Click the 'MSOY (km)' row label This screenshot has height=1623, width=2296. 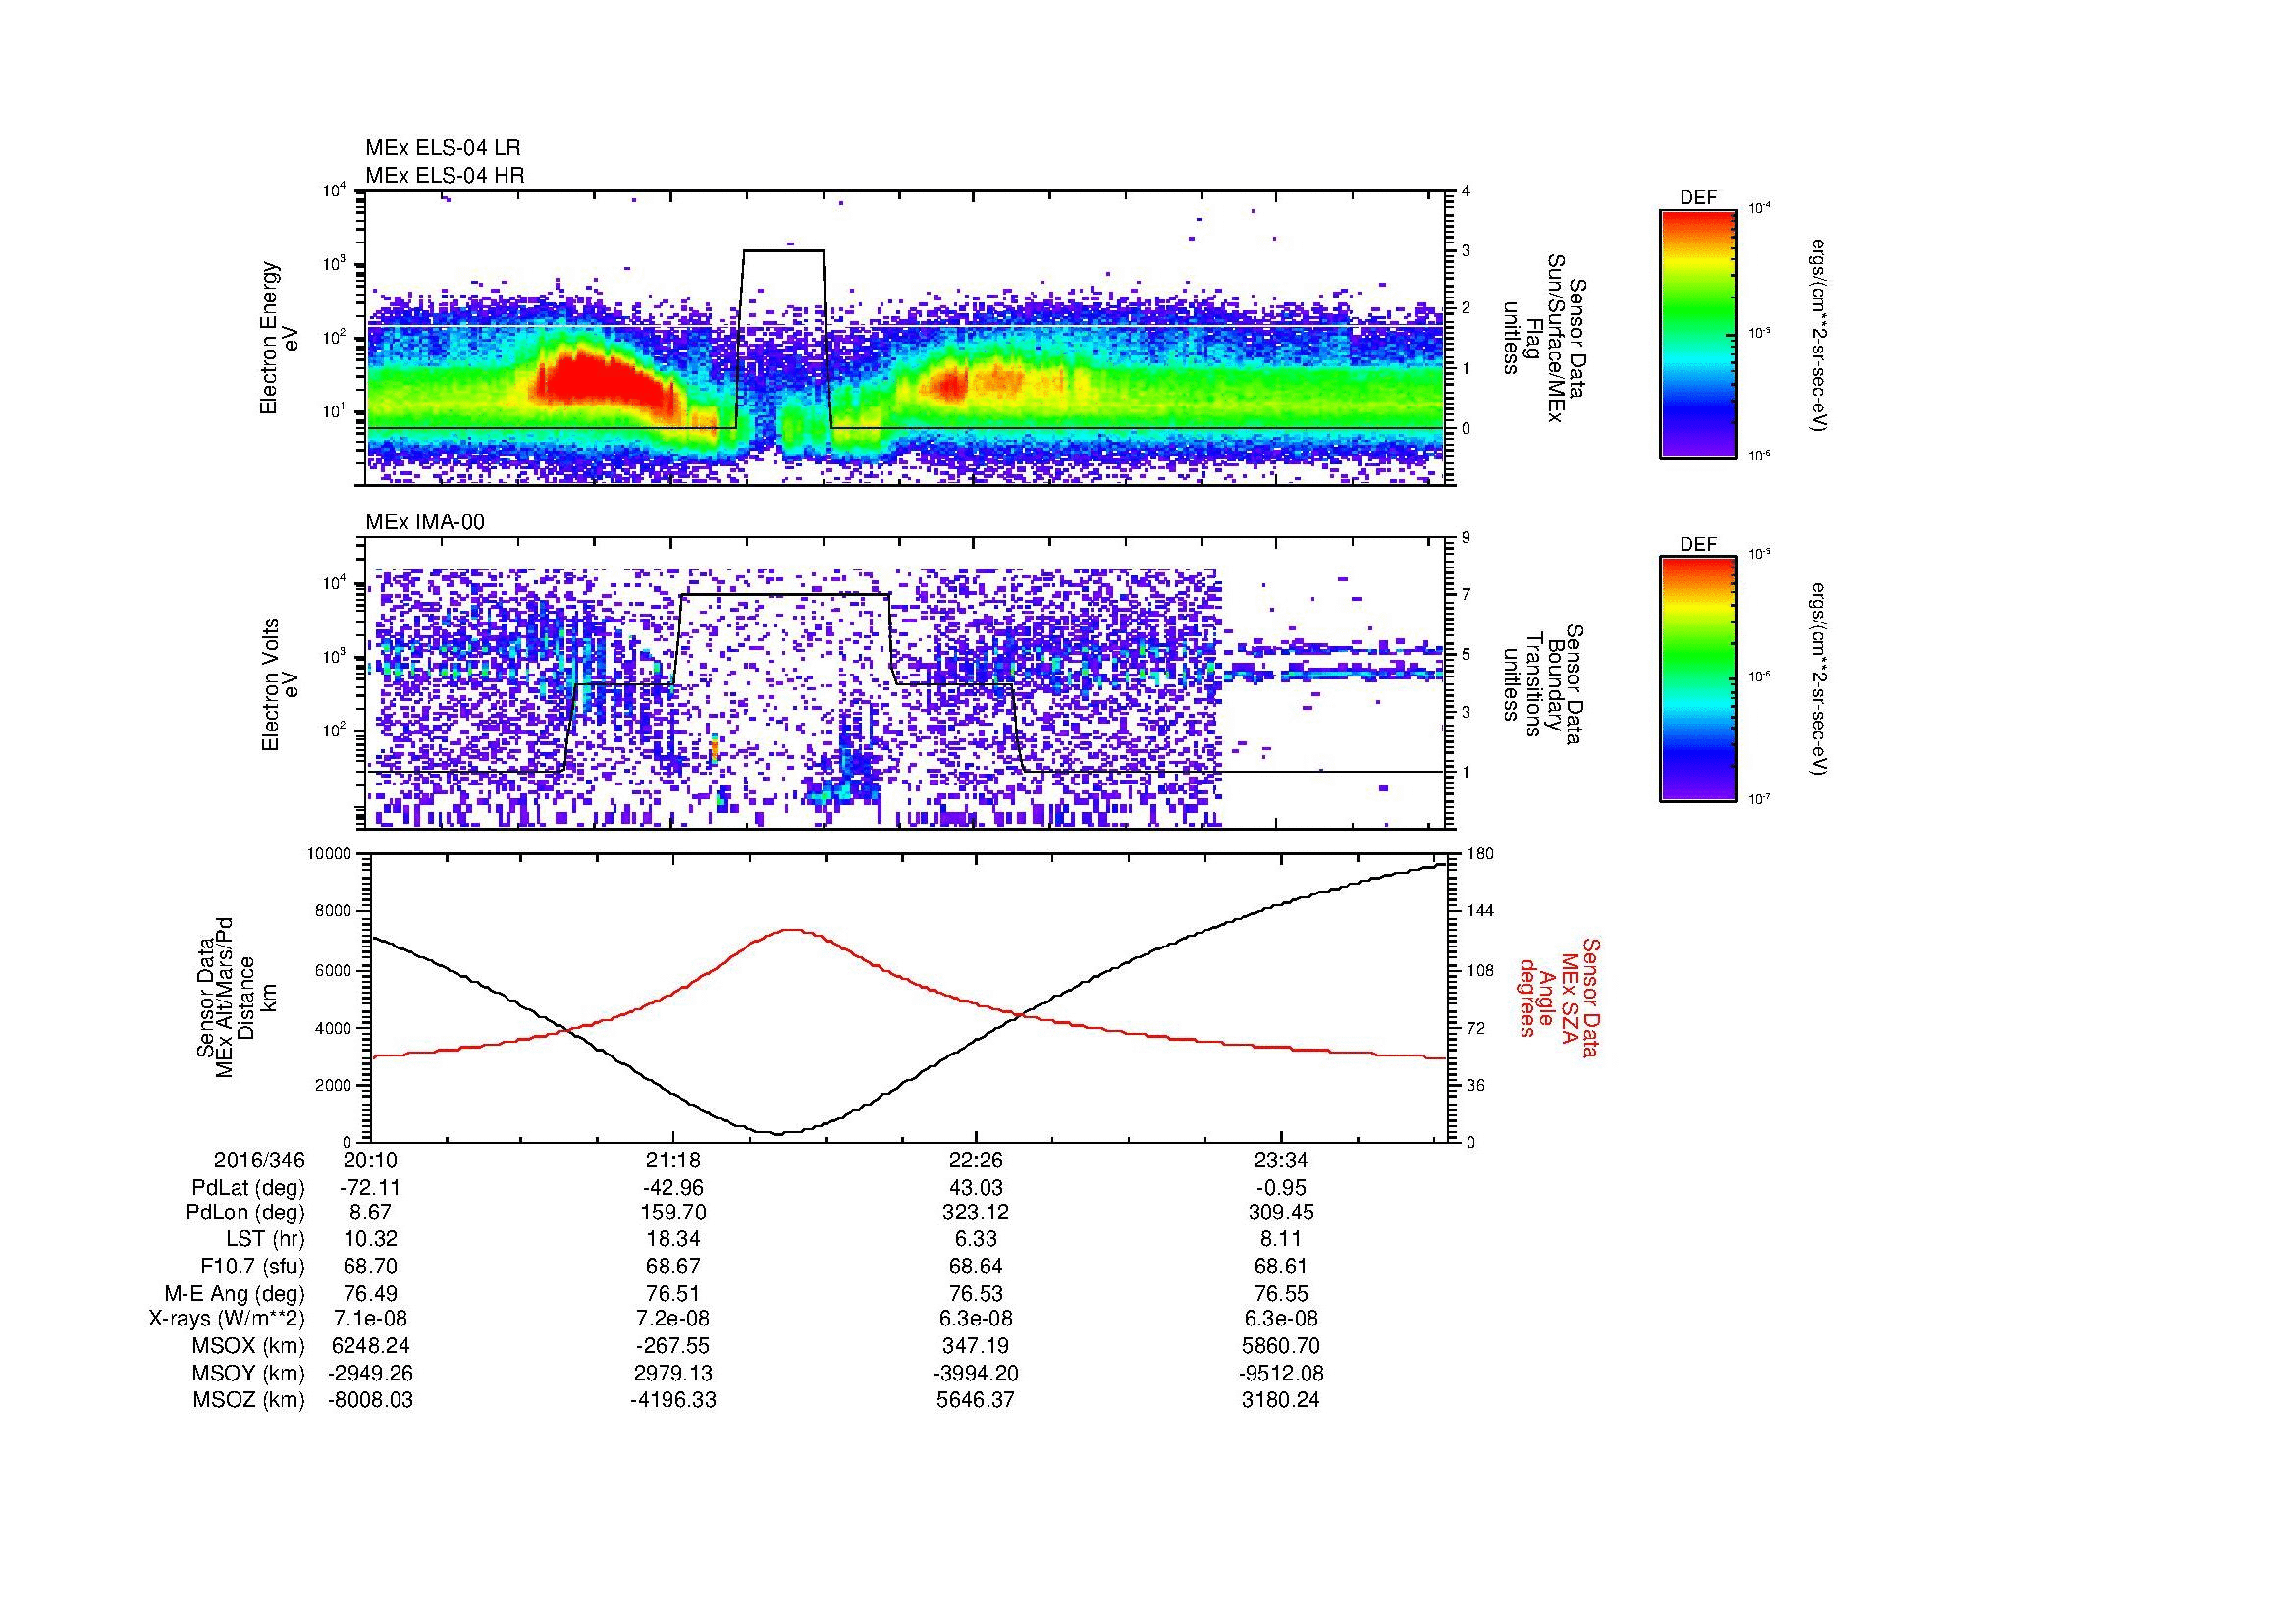pos(249,1373)
